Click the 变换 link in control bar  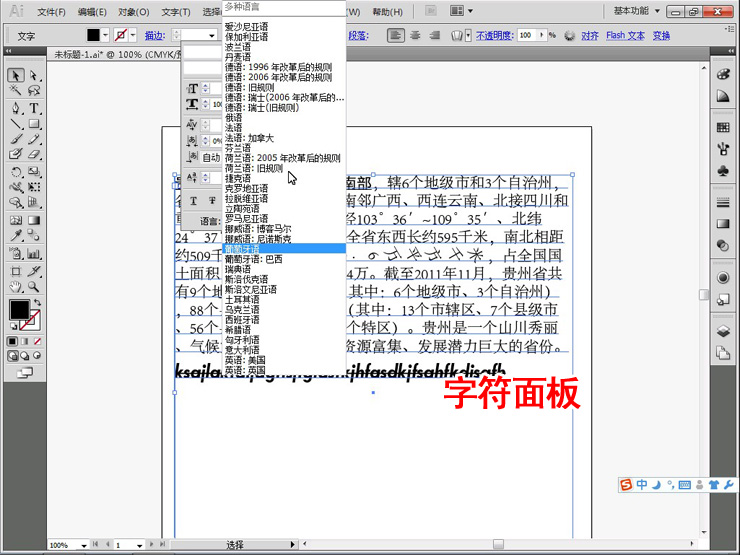pos(661,35)
